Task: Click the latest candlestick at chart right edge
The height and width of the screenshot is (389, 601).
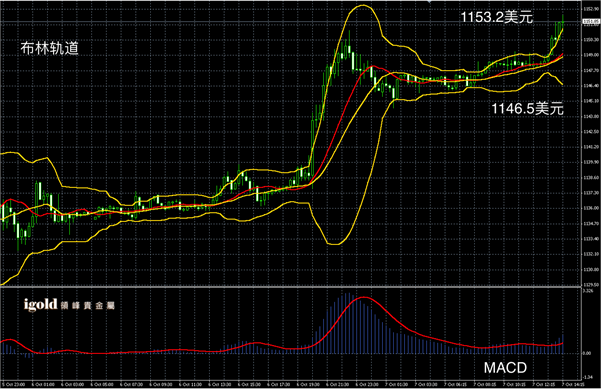Action: [x=563, y=23]
